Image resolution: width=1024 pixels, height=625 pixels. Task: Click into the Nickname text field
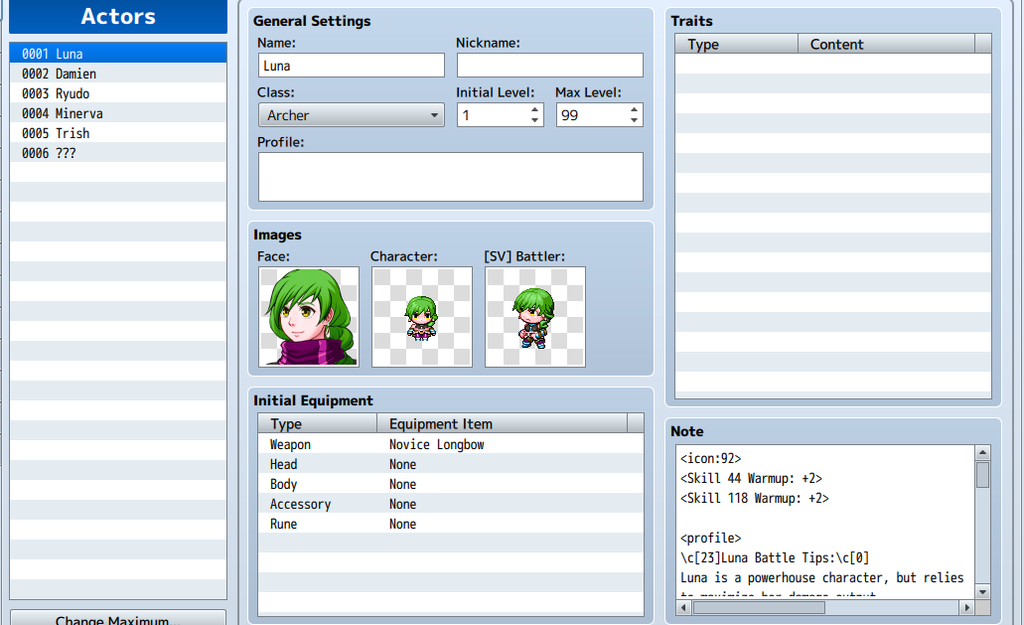(x=549, y=66)
